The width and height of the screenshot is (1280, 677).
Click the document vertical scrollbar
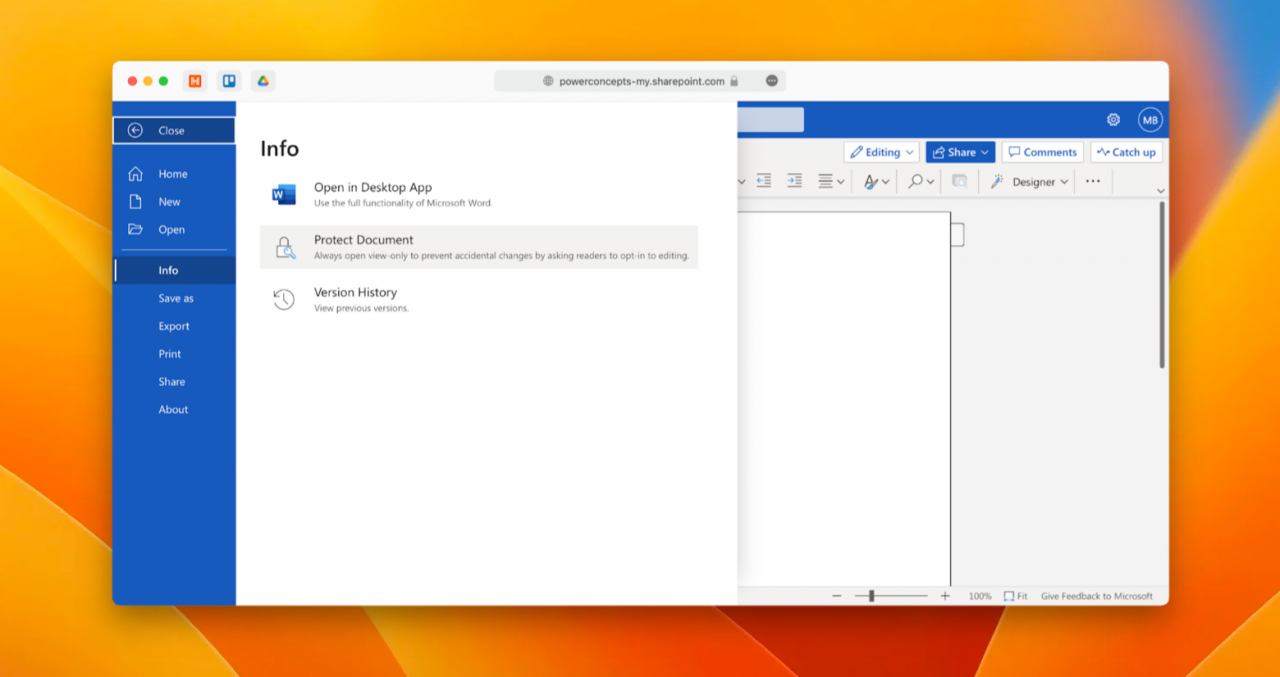pyautogui.click(x=1162, y=285)
